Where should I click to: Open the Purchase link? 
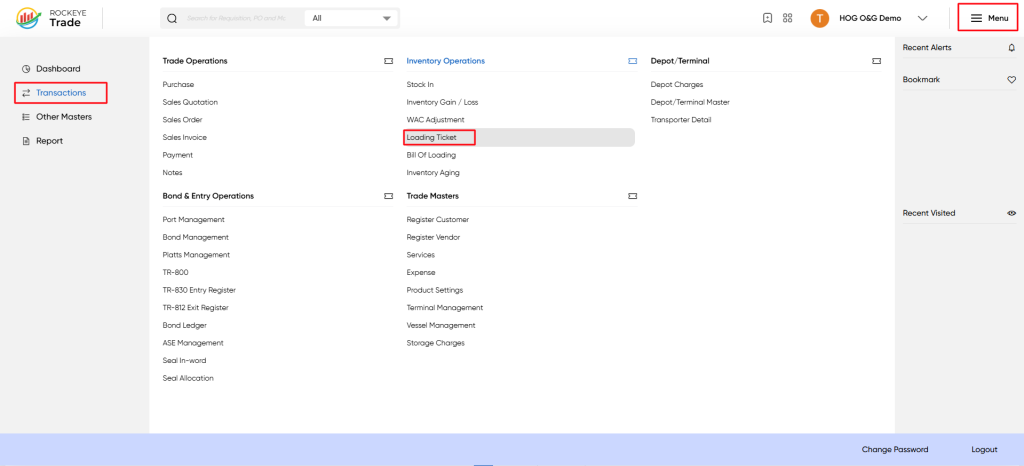[178, 85]
